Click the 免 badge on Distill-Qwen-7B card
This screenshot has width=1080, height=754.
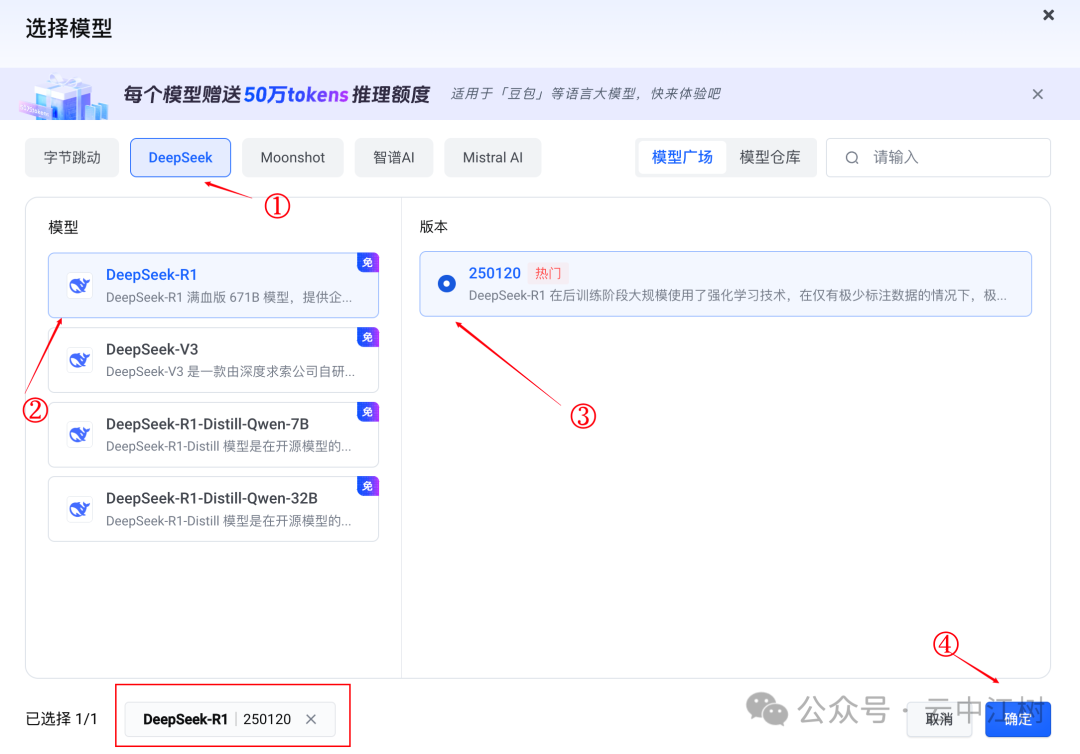click(x=368, y=412)
